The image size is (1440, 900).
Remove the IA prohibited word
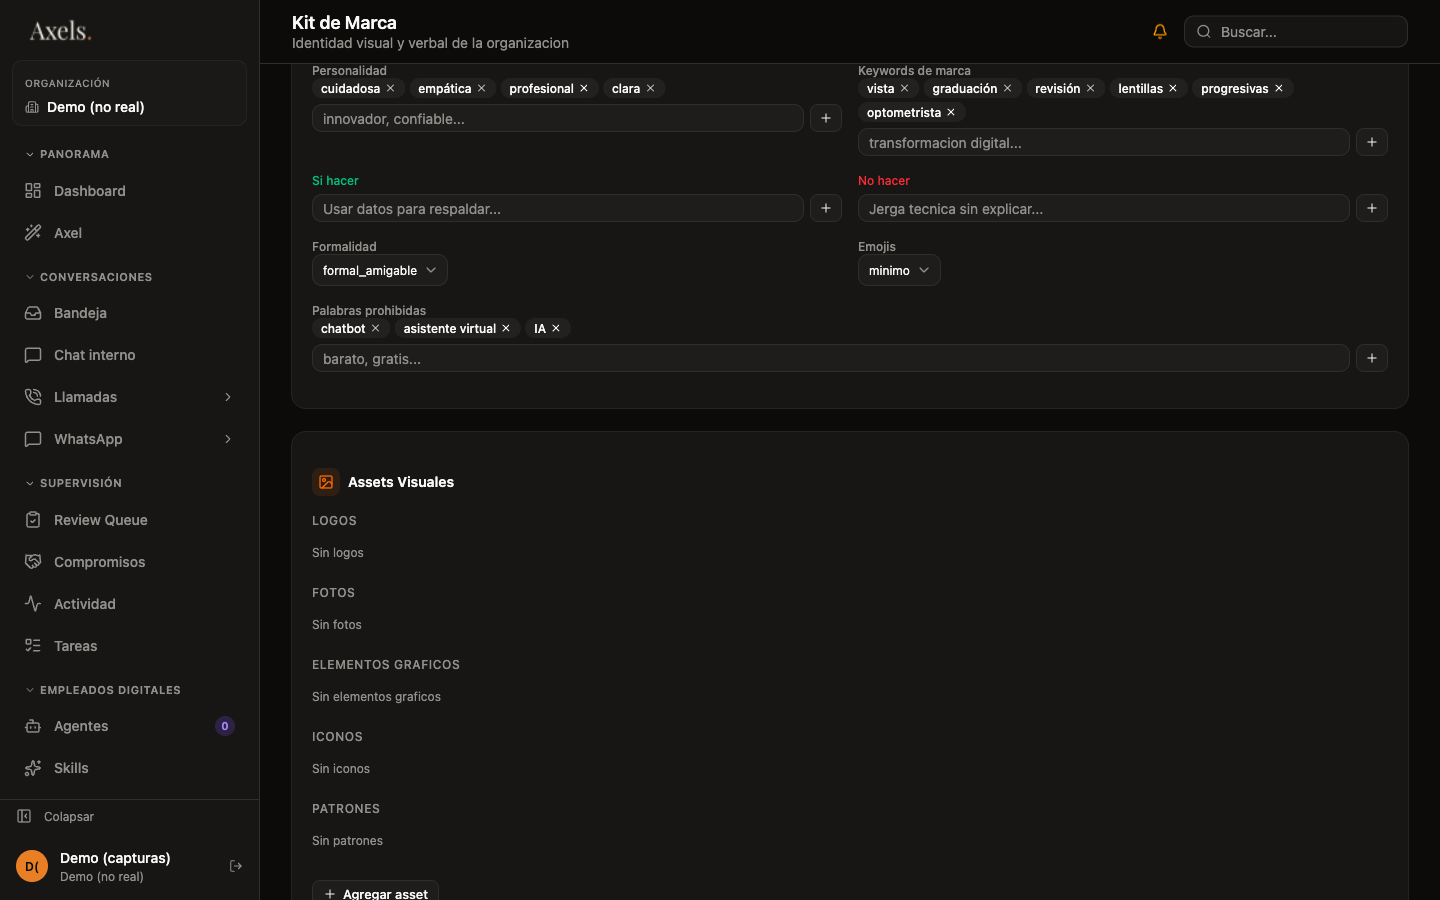[556, 328]
